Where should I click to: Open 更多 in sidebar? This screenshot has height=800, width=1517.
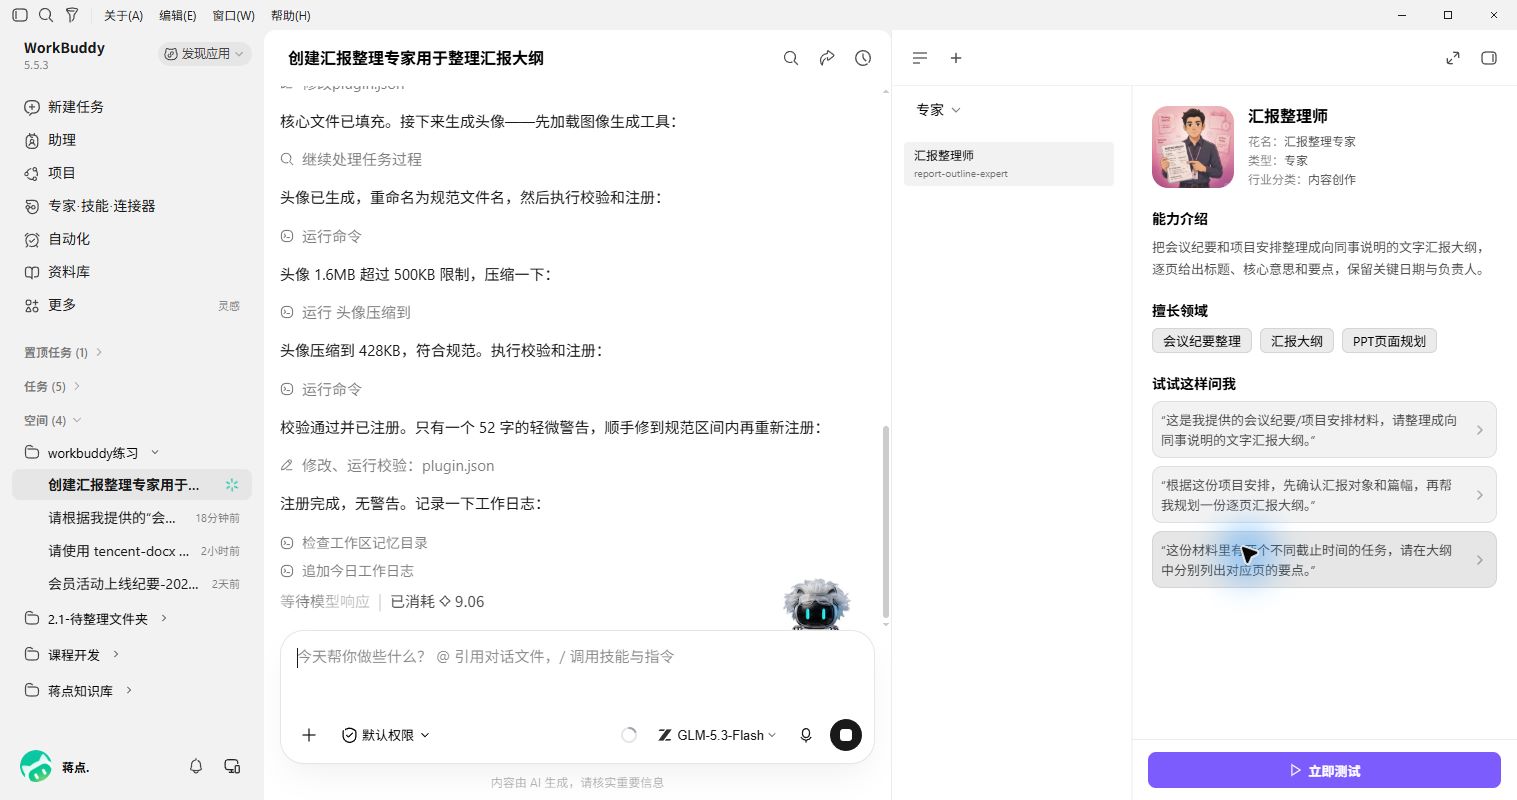point(132,305)
